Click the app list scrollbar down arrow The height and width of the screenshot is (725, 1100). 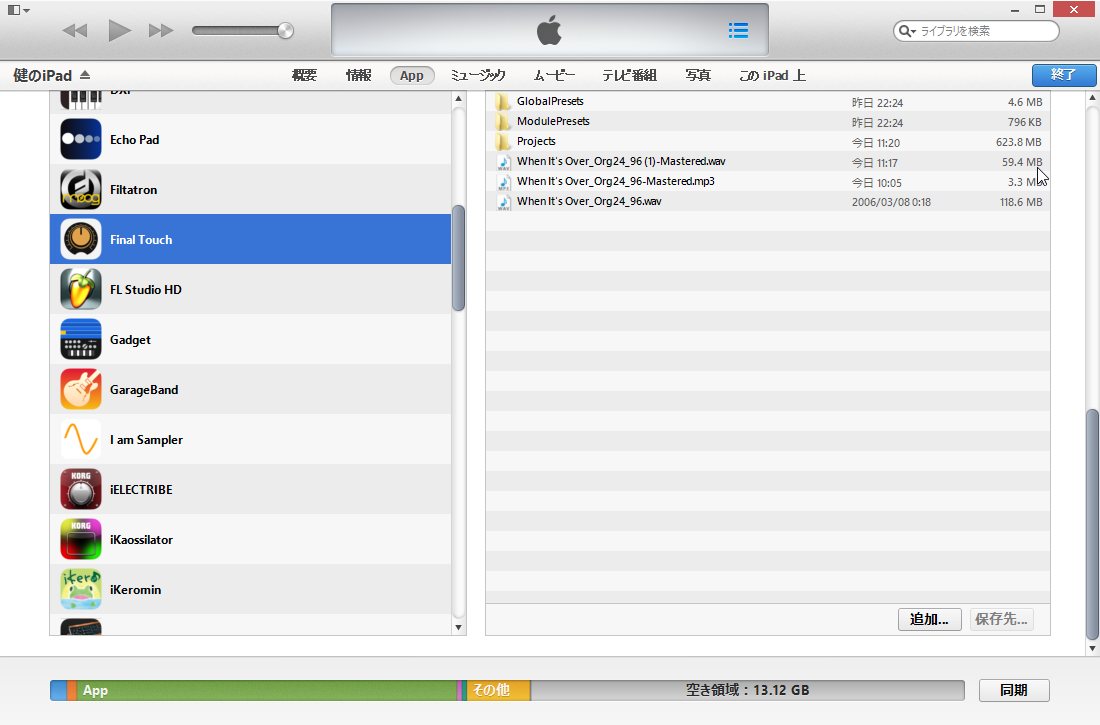(x=459, y=627)
